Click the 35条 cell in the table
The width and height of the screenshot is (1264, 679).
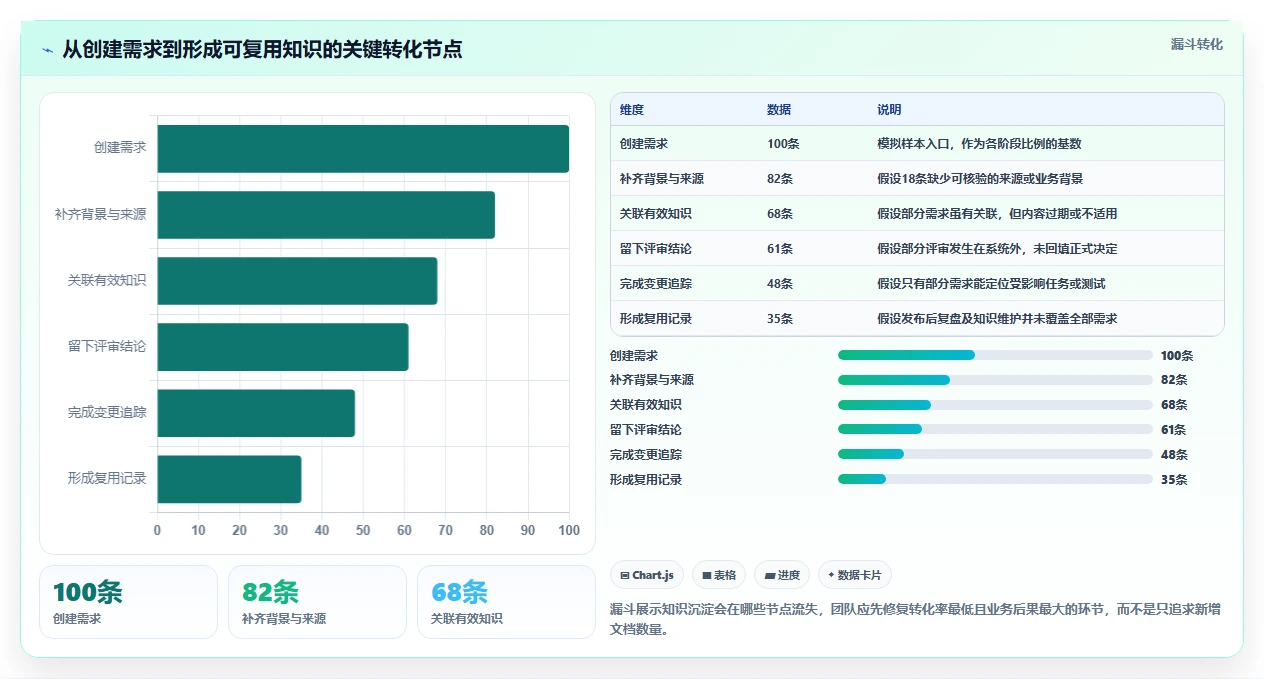pyautogui.click(x=780, y=319)
